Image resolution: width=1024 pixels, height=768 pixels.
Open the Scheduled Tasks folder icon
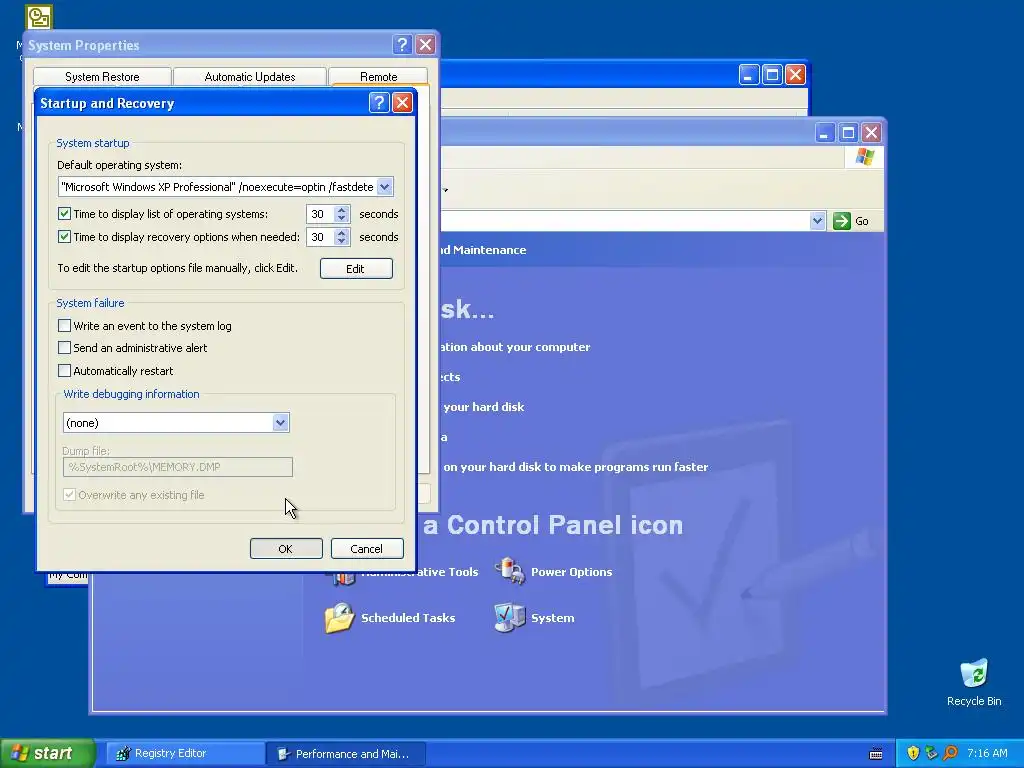click(339, 618)
